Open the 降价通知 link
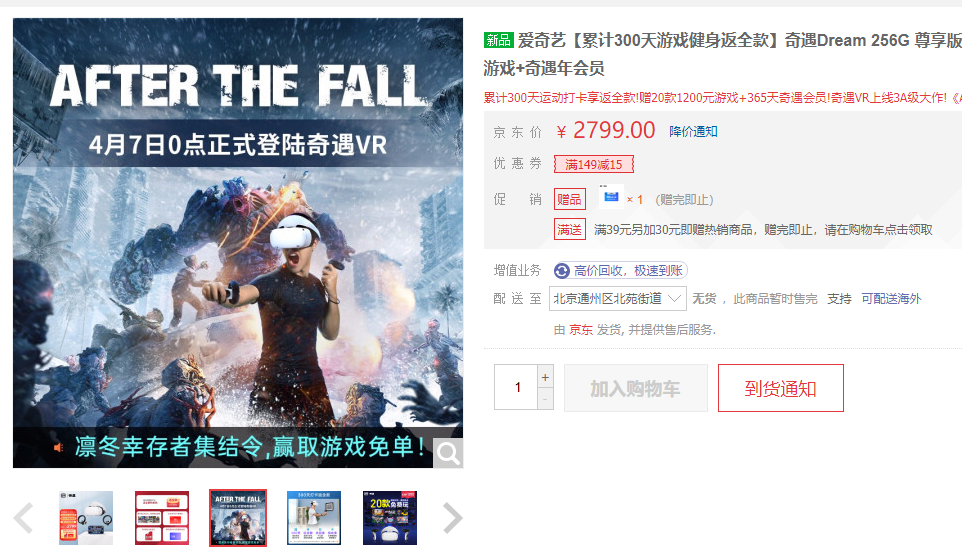This screenshot has width=962, height=558. point(693,131)
